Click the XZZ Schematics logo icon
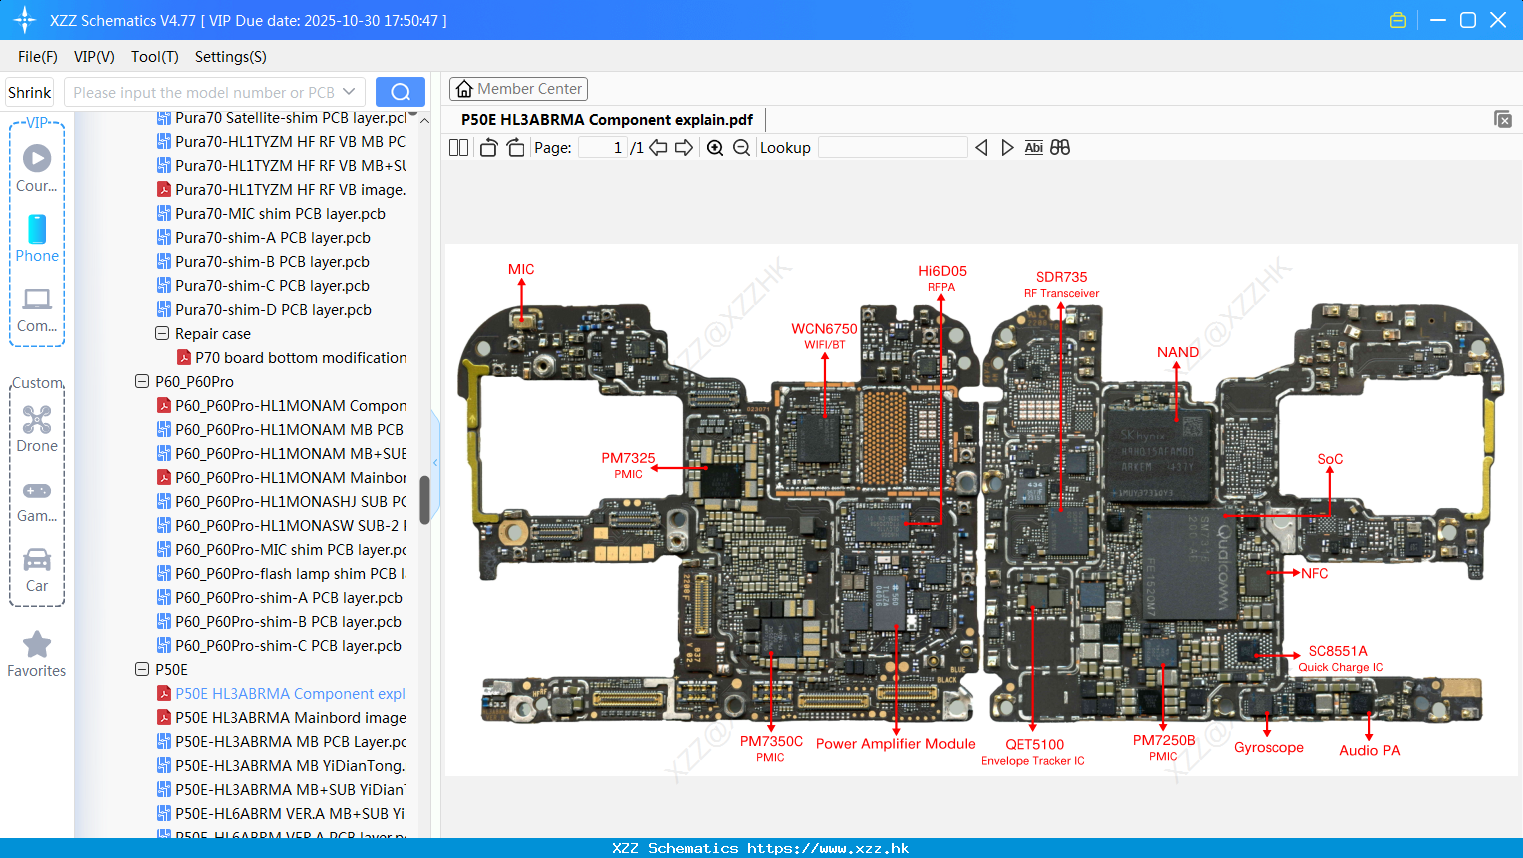 25,20
